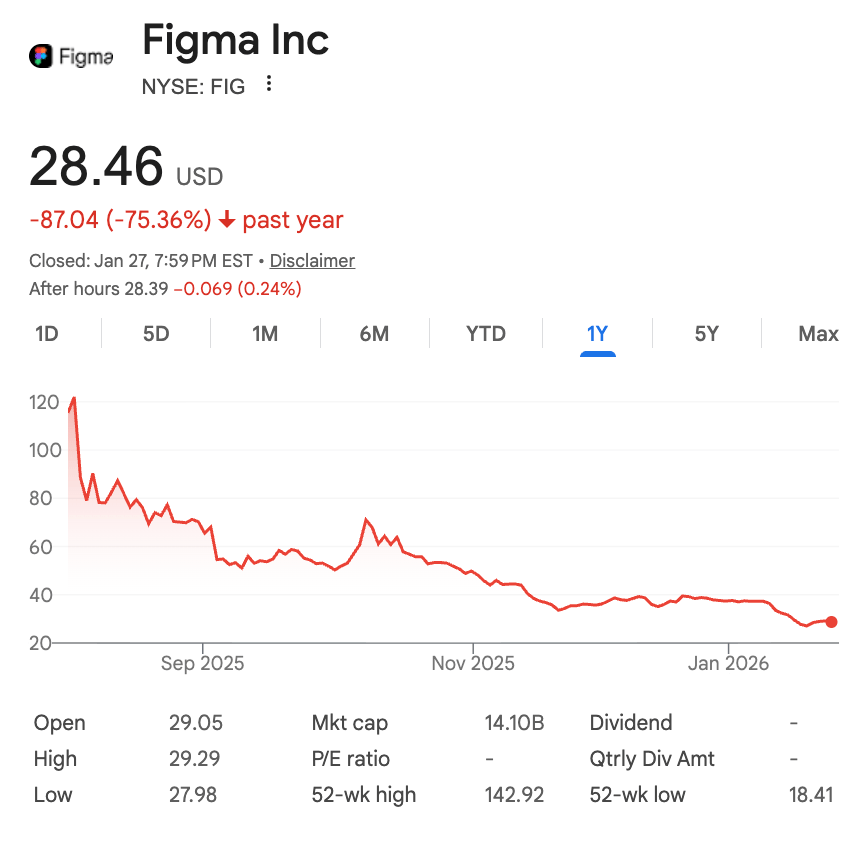
Task: Click the Figma Inc company title
Action: (x=235, y=40)
